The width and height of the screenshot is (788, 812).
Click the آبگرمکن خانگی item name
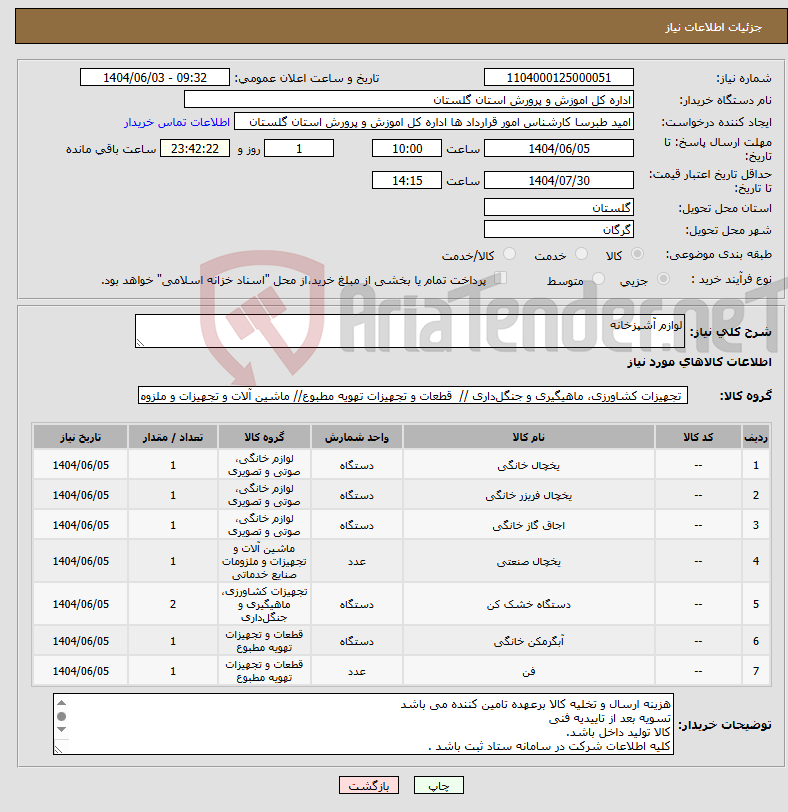pyautogui.click(x=529, y=641)
